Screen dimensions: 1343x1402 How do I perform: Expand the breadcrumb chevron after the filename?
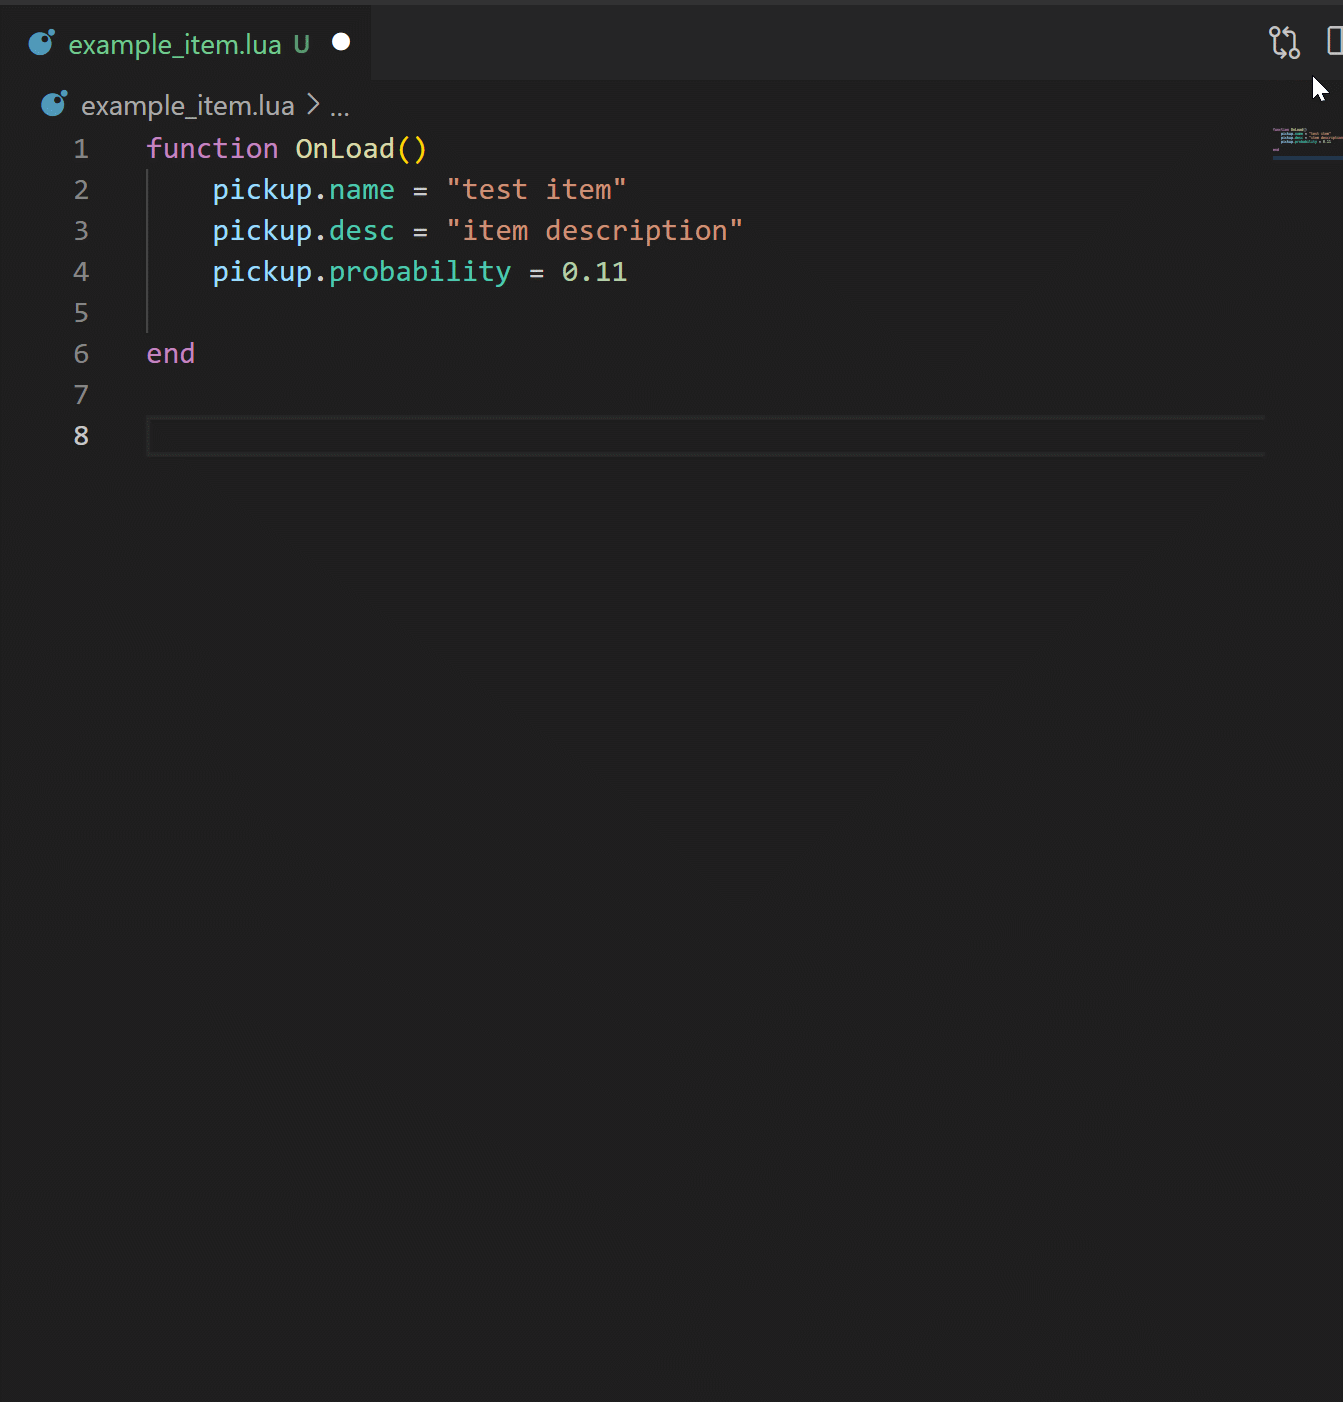(313, 105)
